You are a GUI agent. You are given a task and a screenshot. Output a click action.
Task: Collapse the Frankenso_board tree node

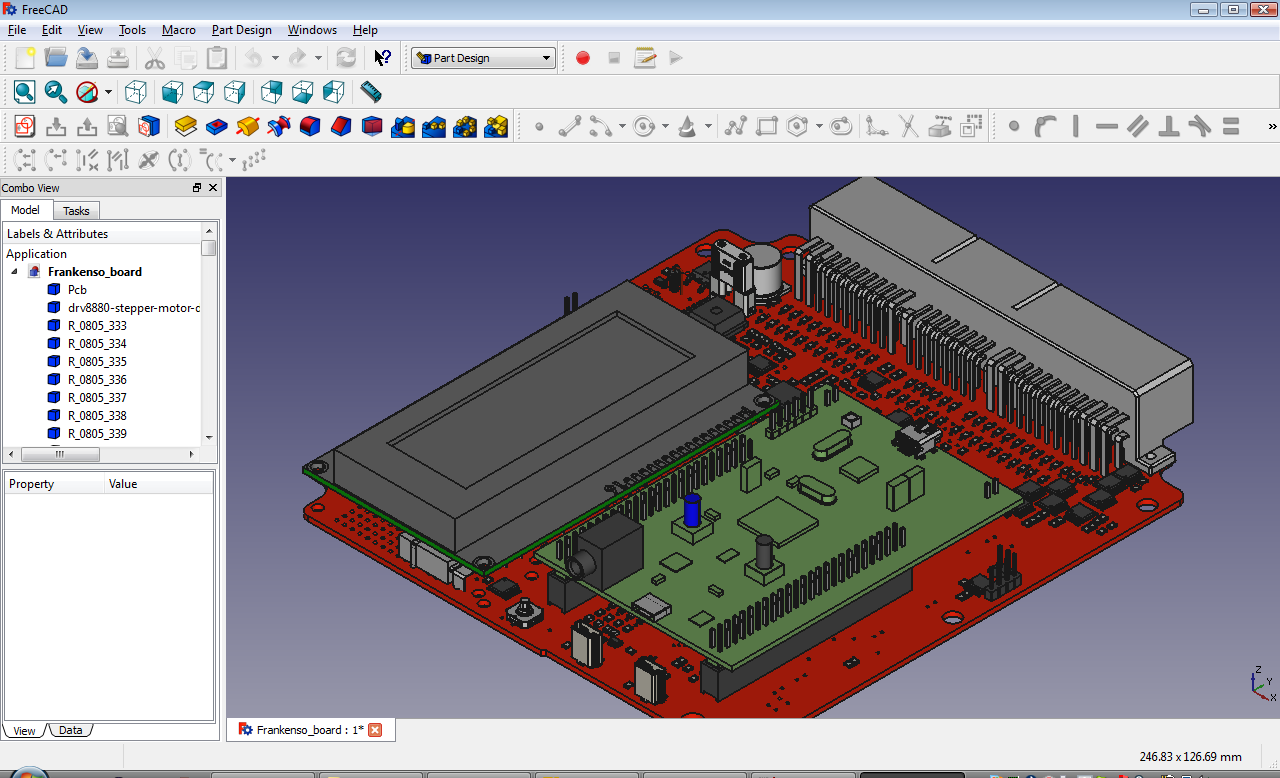click(14, 272)
